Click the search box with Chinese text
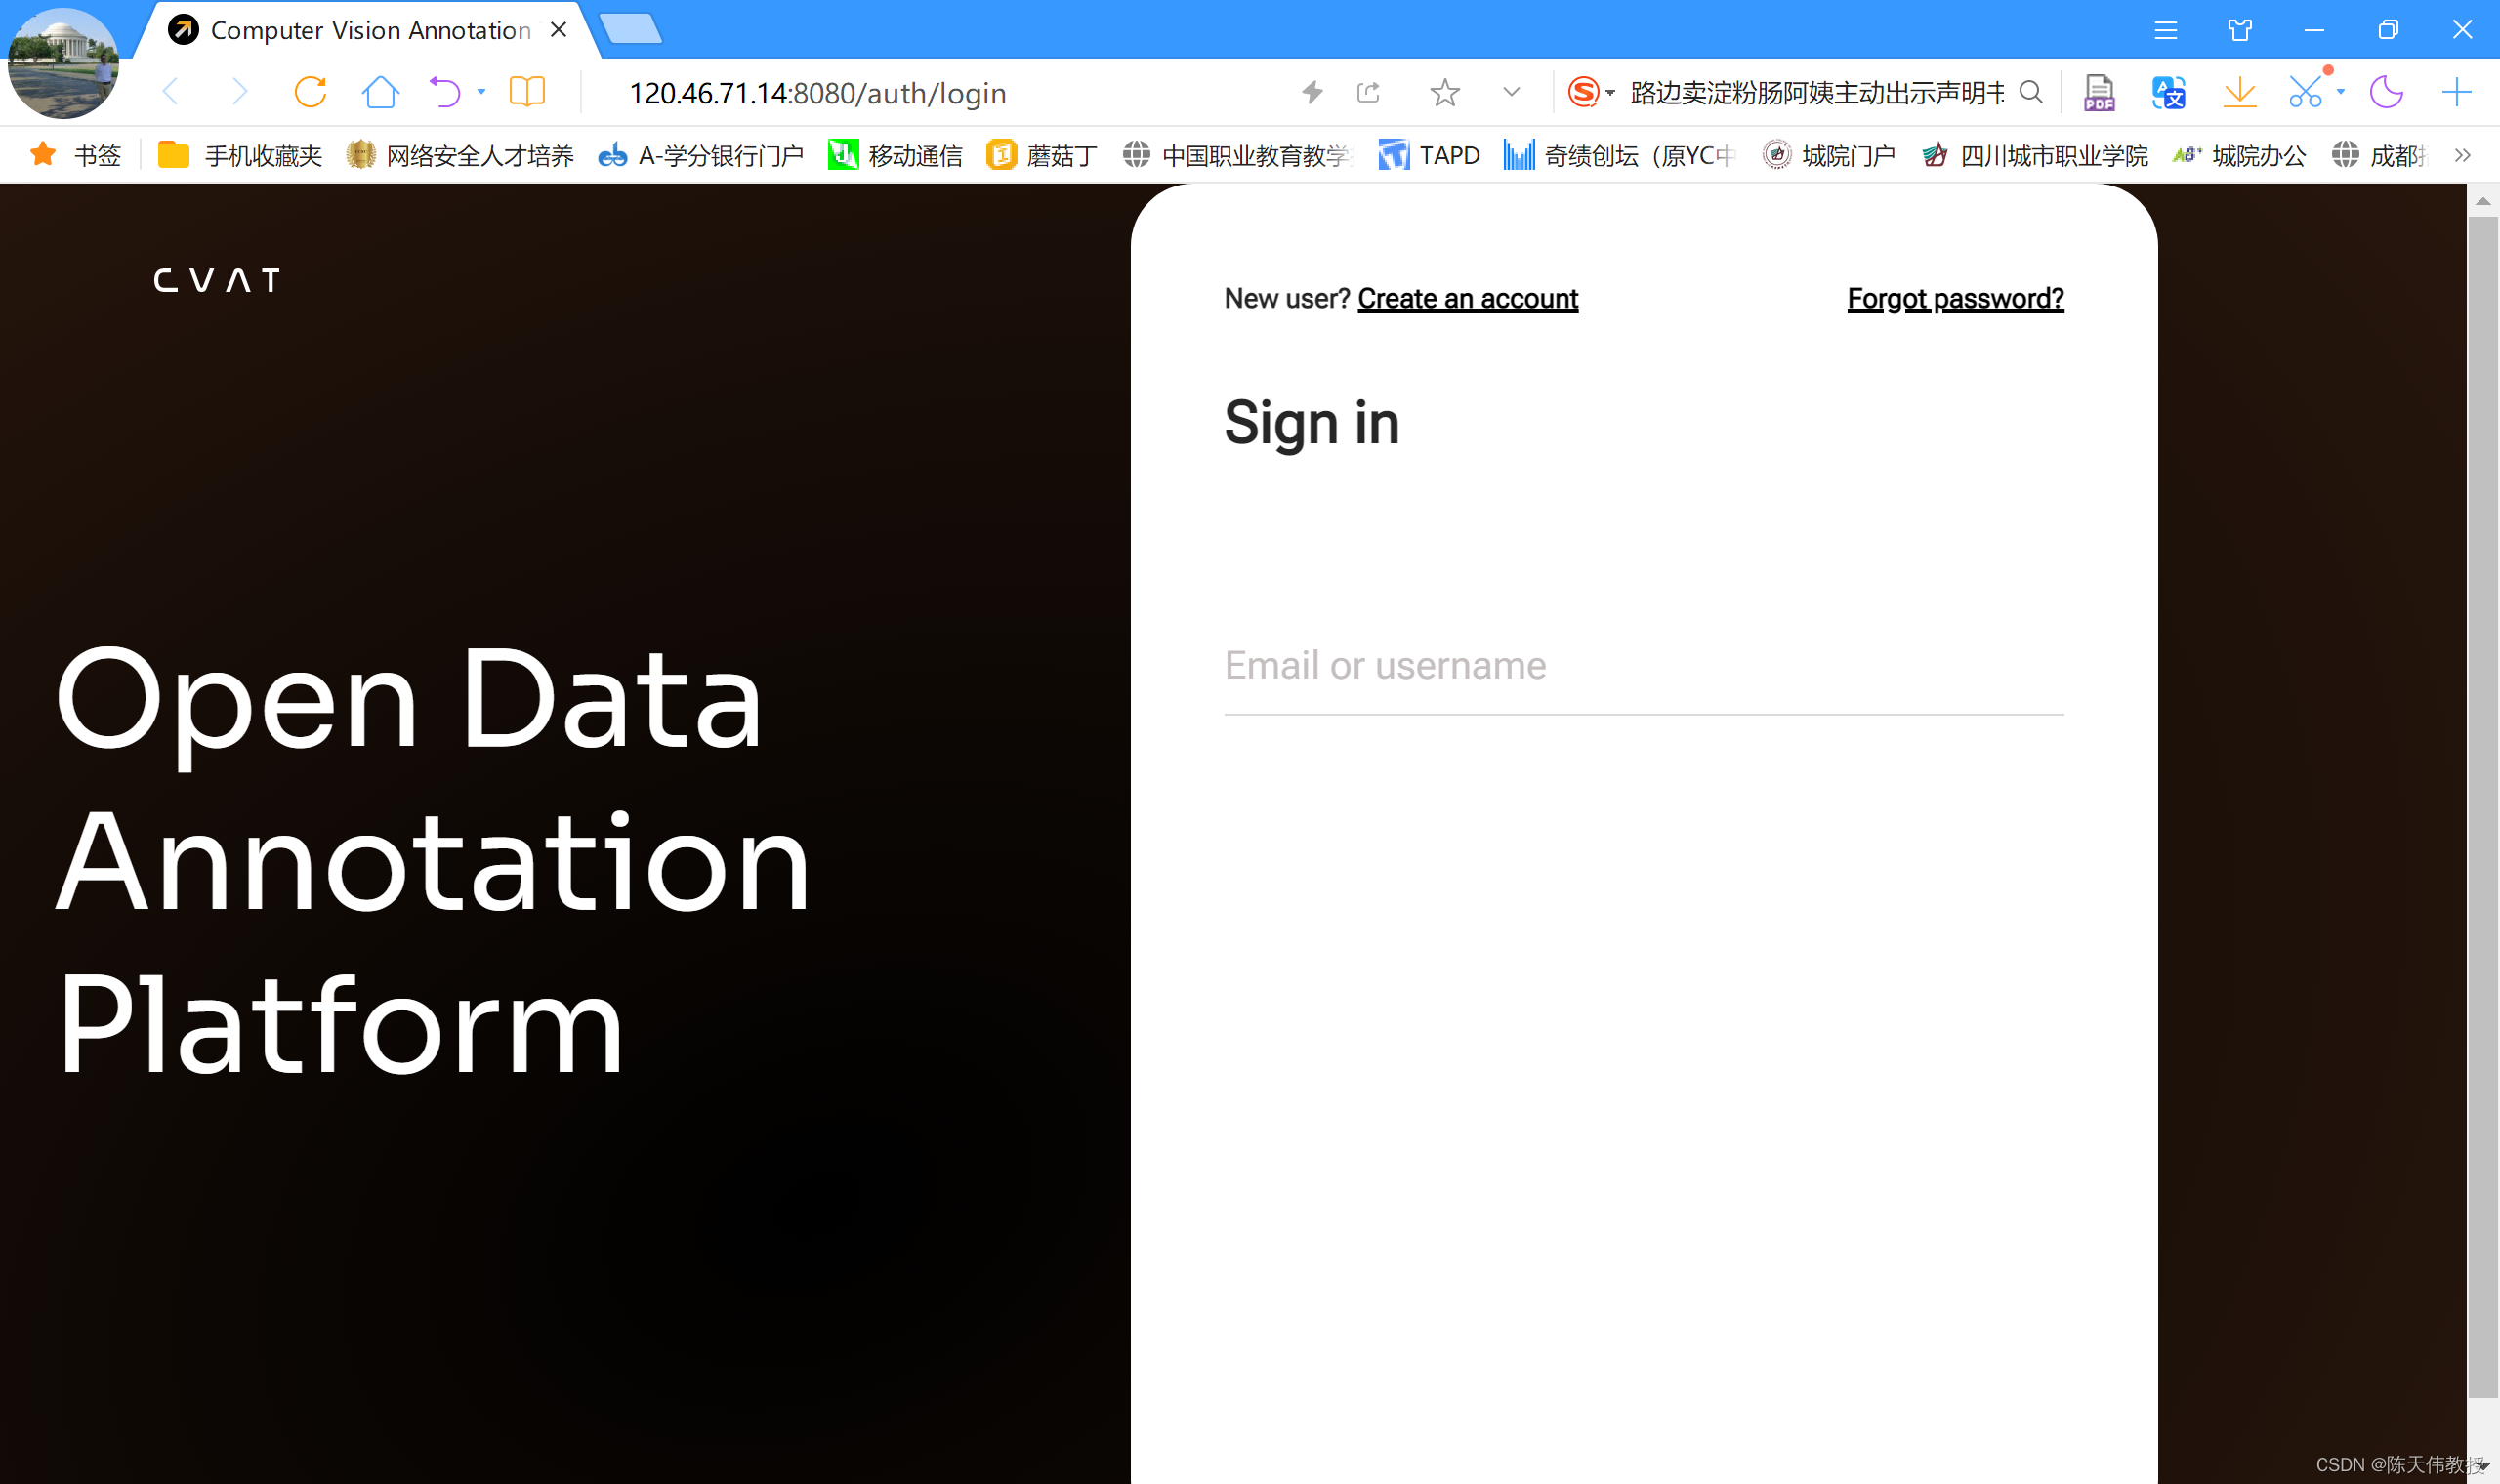This screenshot has height=1484, width=2500. click(x=1816, y=93)
